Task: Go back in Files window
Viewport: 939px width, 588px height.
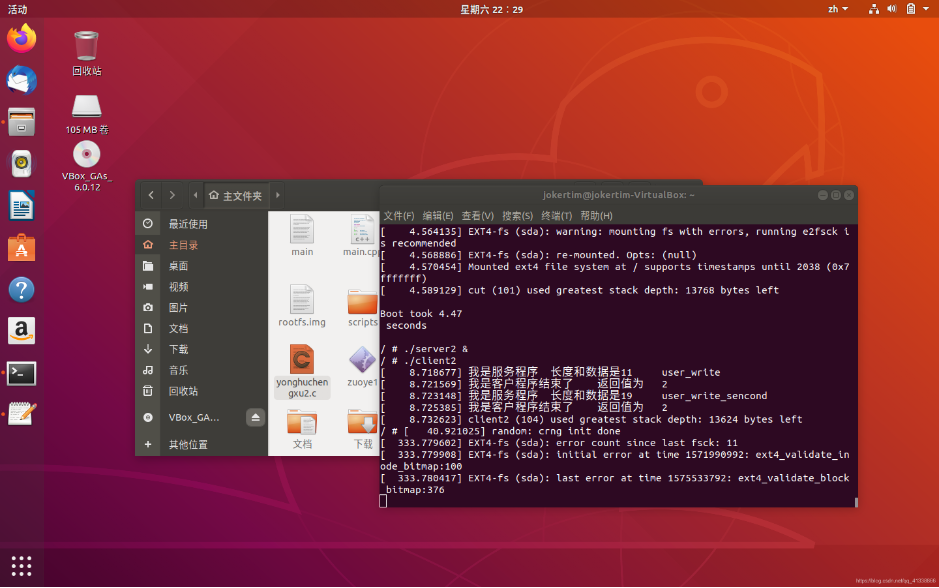Action: pyautogui.click(x=151, y=195)
